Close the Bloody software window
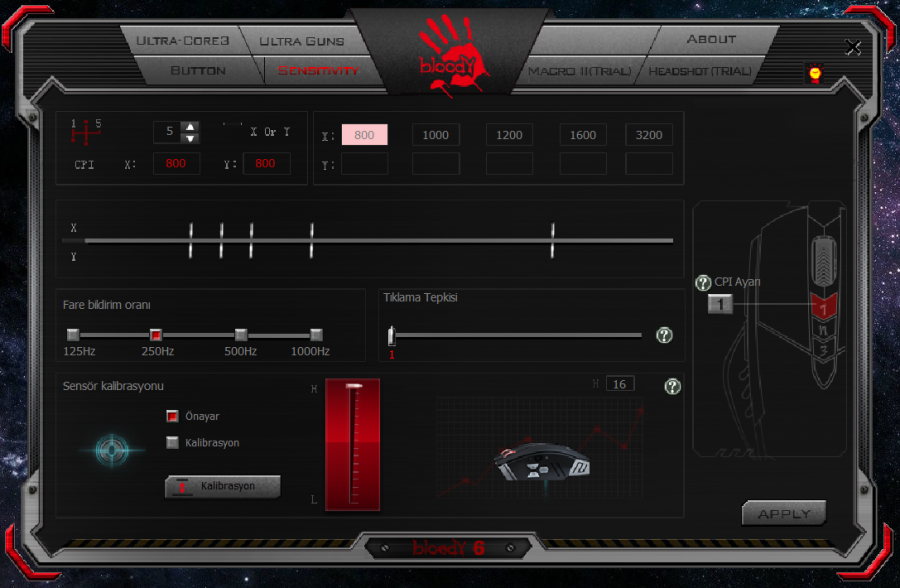 [x=853, y=47]
